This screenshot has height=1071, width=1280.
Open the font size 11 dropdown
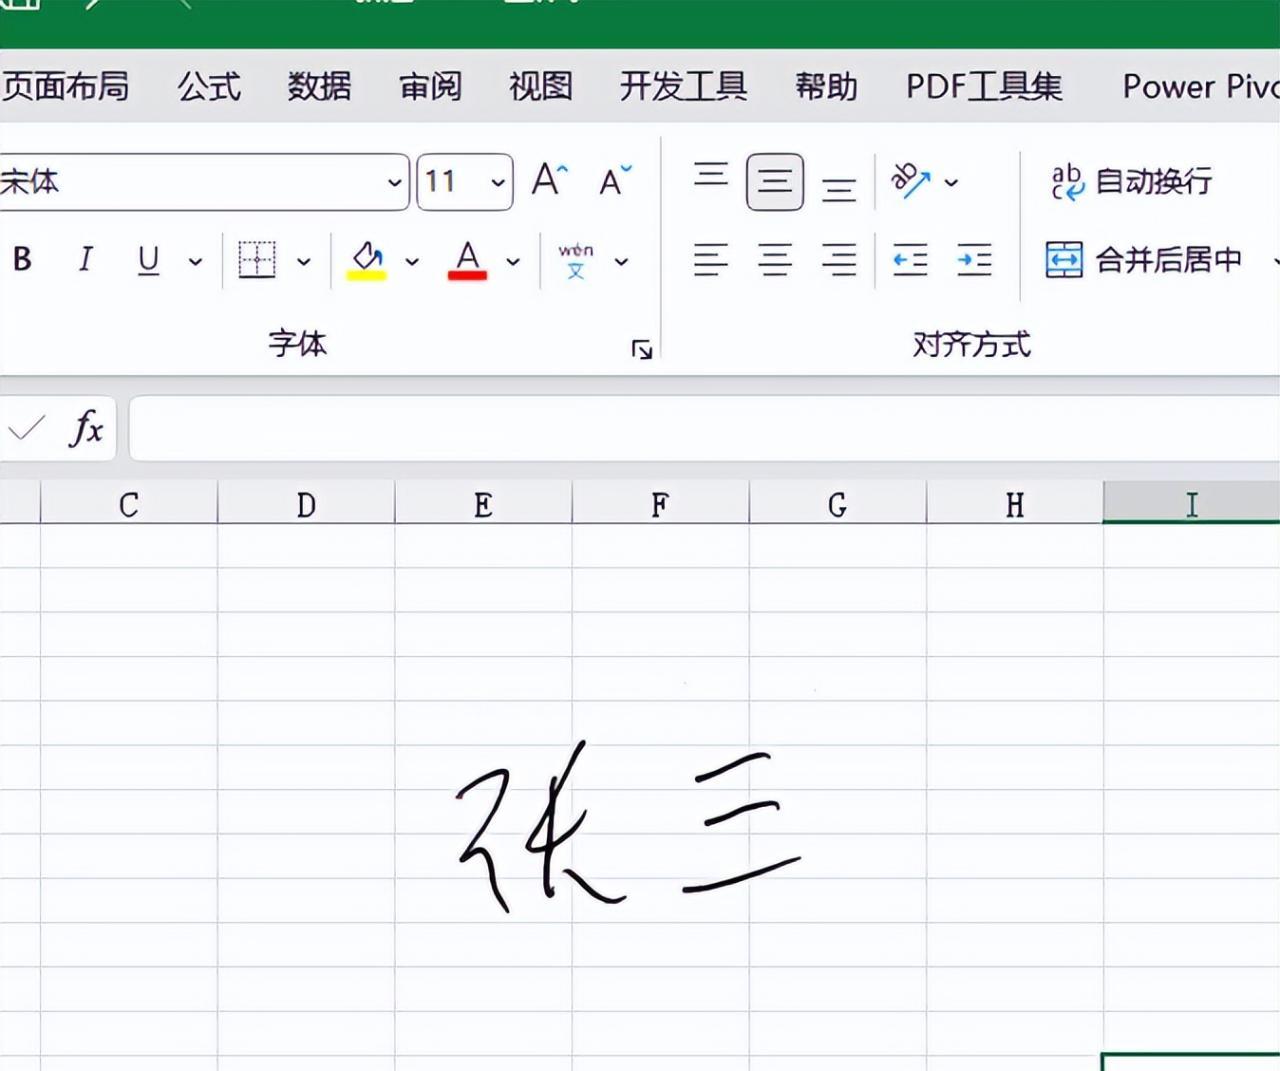coord(464,182)
